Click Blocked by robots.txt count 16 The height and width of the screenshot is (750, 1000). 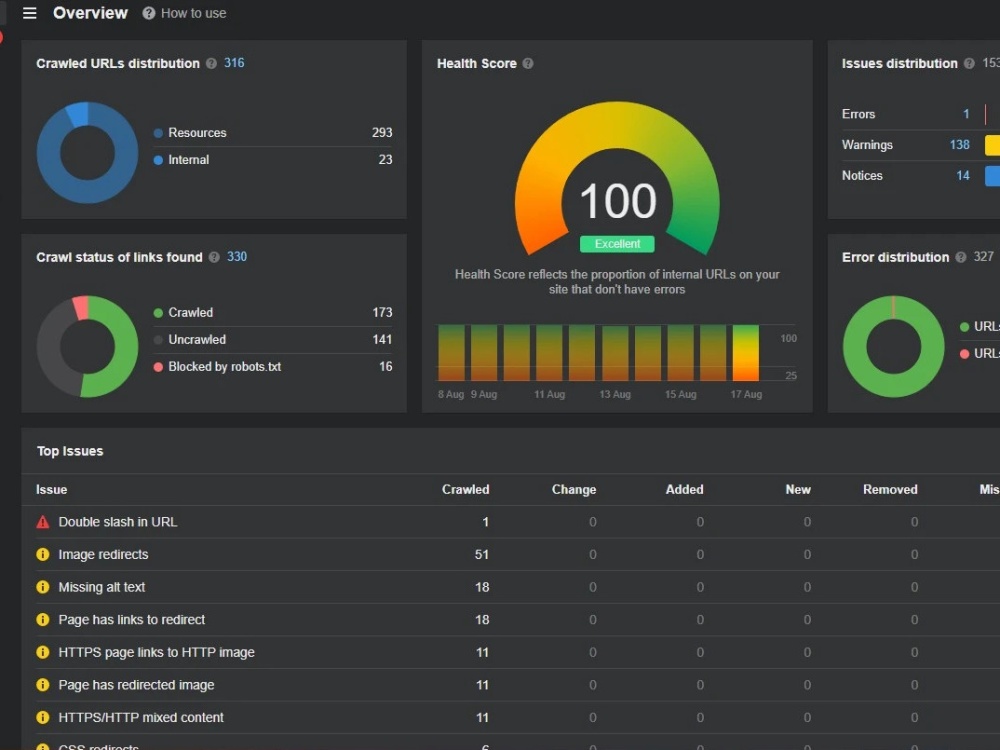[386, 367]
